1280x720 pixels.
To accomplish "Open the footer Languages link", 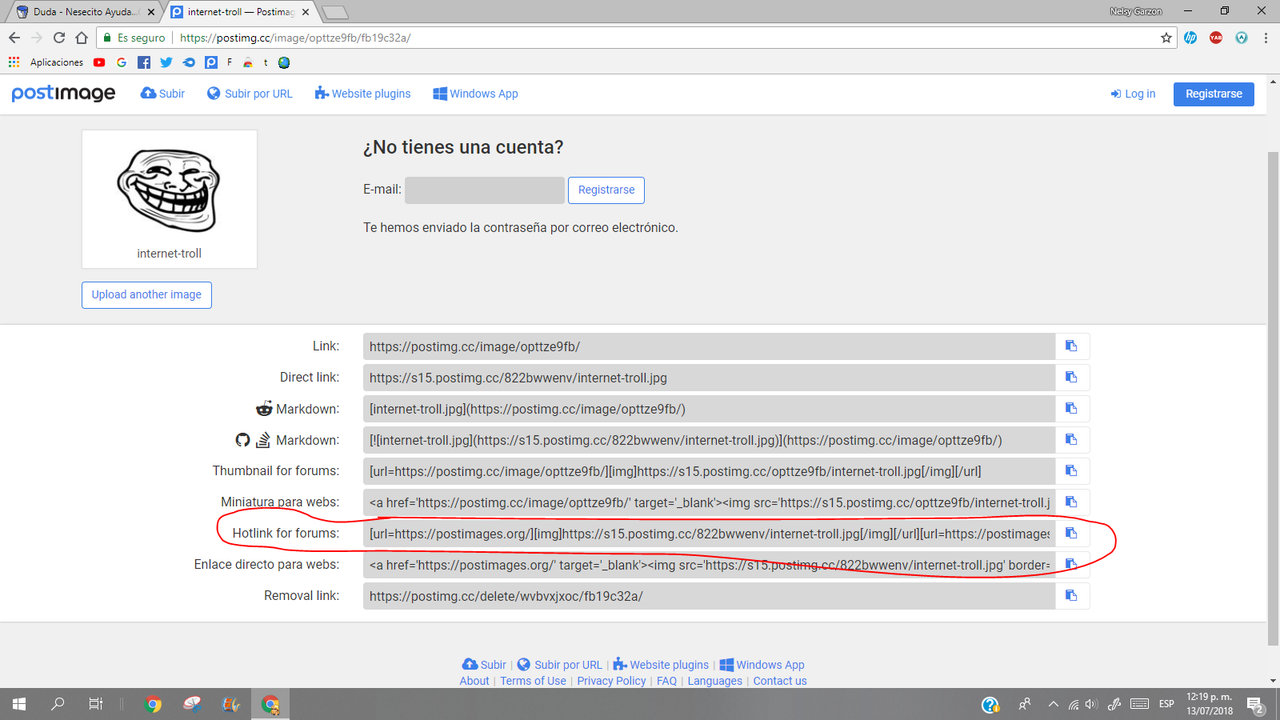I will pyautogui.click(x=715, y=681).
